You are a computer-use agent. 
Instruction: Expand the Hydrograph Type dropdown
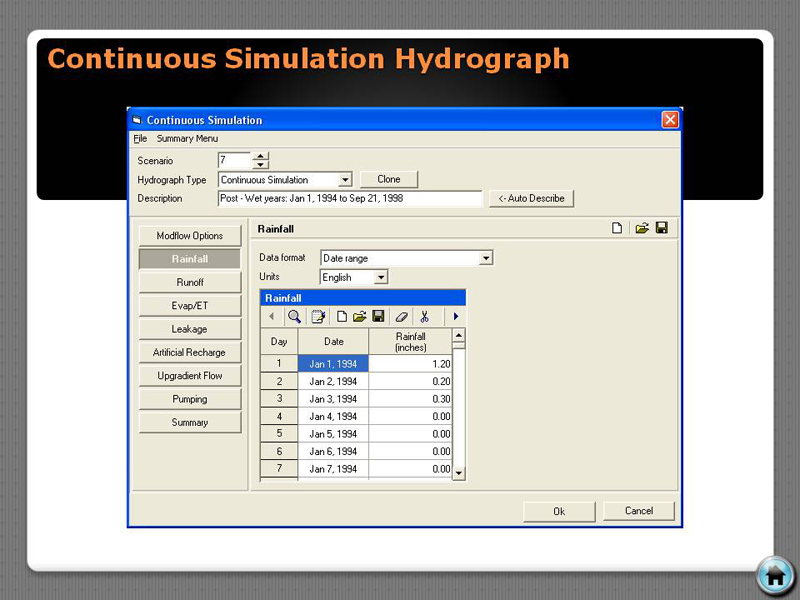point(345,180)
